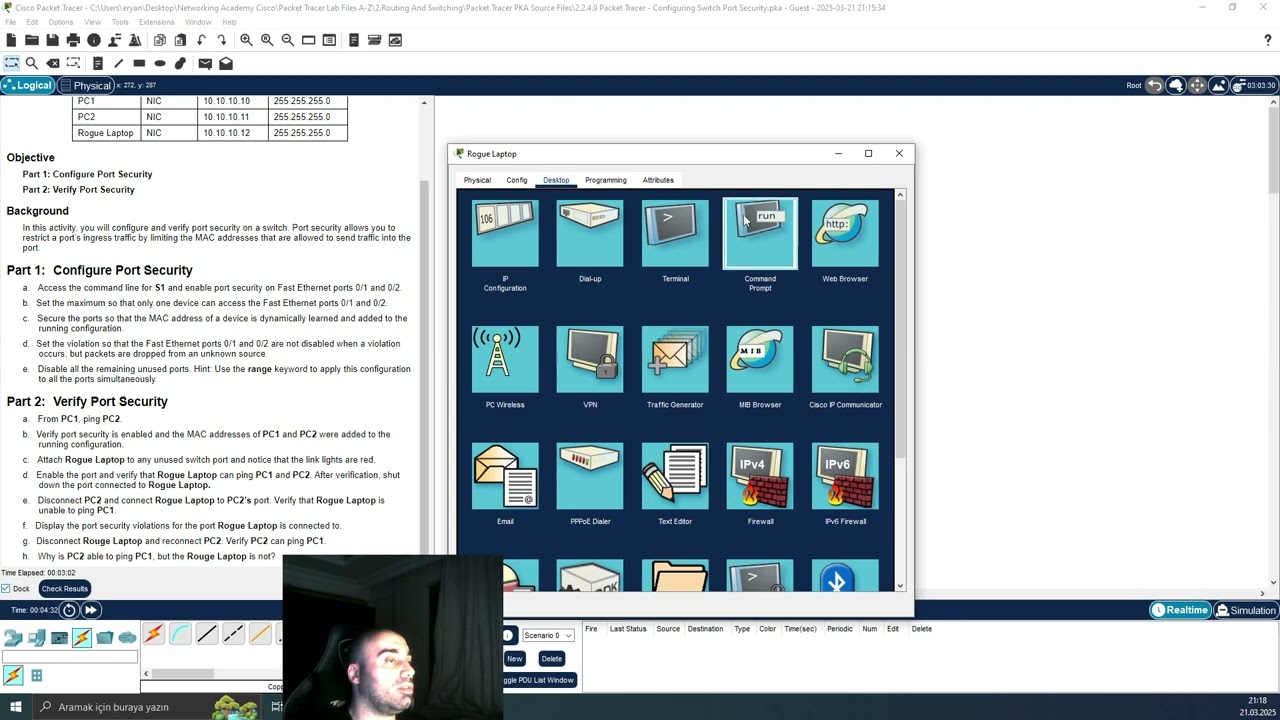Select the Draw Ellipse tool

tap(160, 63)
